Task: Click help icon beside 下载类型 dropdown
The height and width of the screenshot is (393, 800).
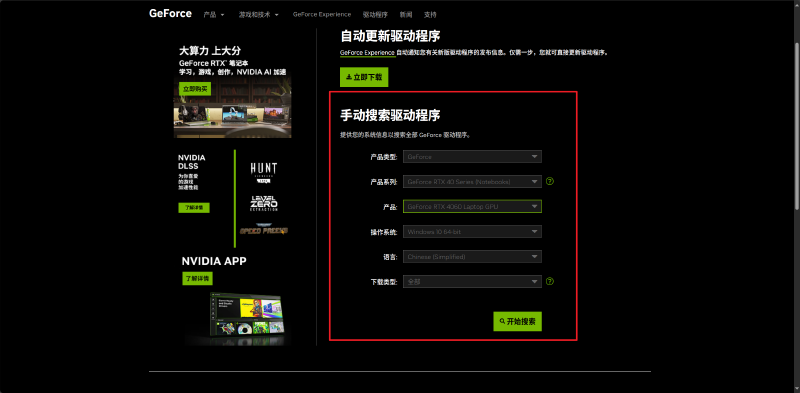Action: tap(549, 281)
